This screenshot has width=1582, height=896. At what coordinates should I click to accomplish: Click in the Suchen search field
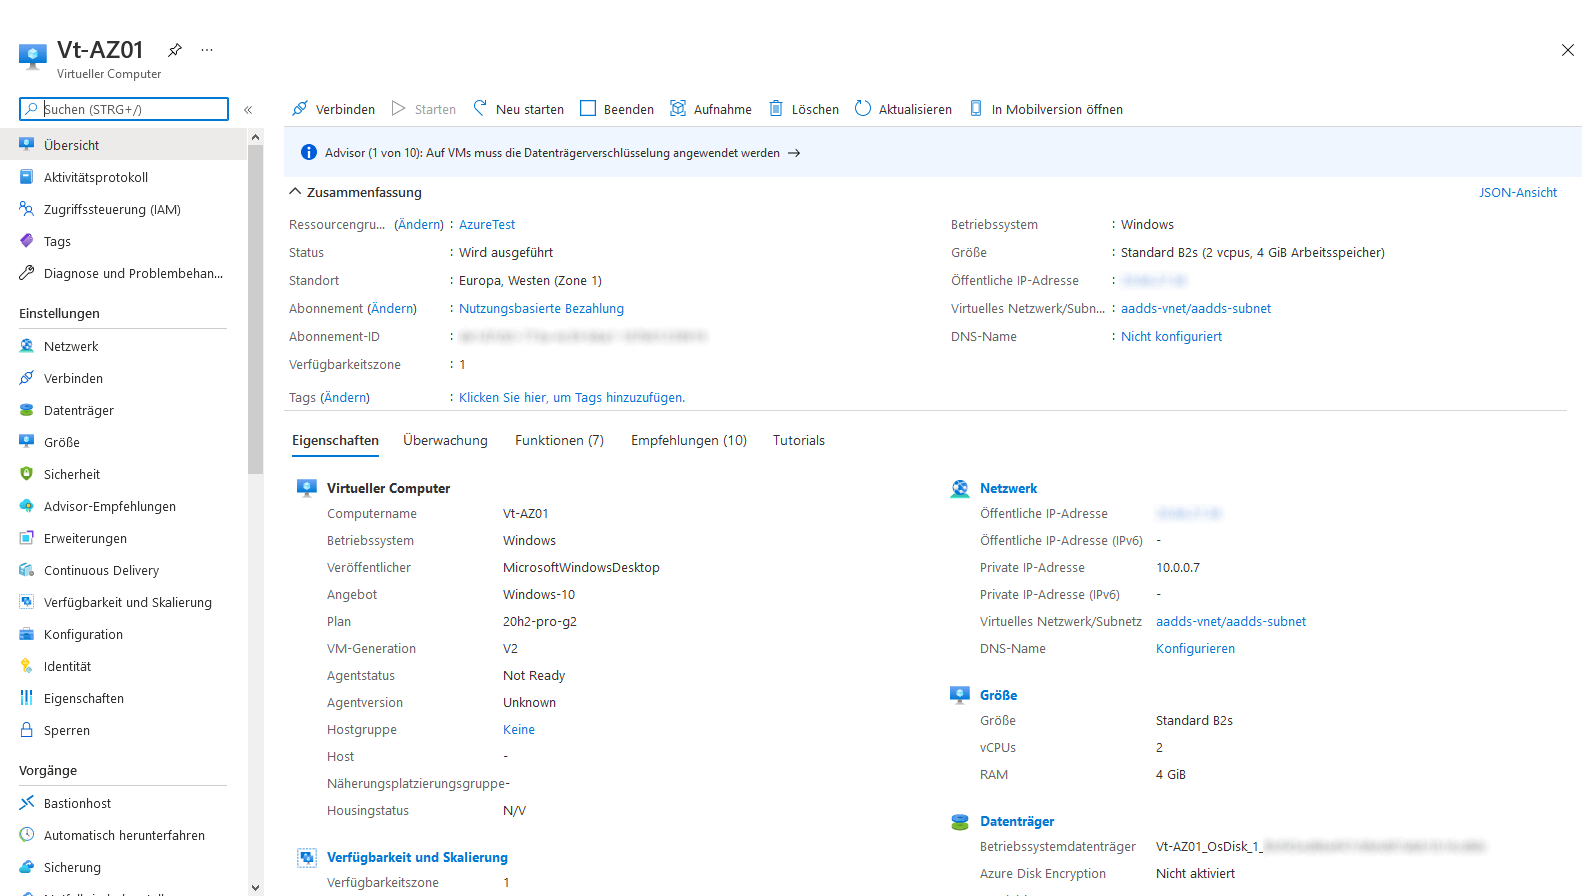(124, 109)
